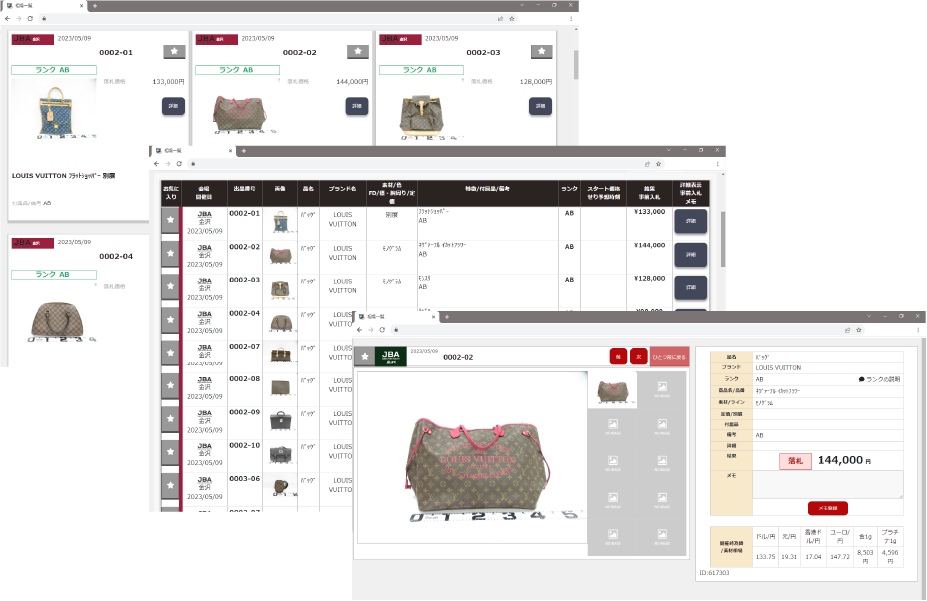927x601 pixels.
Task: Star list row 0002-09 as favorite
Action: (170, 418)
